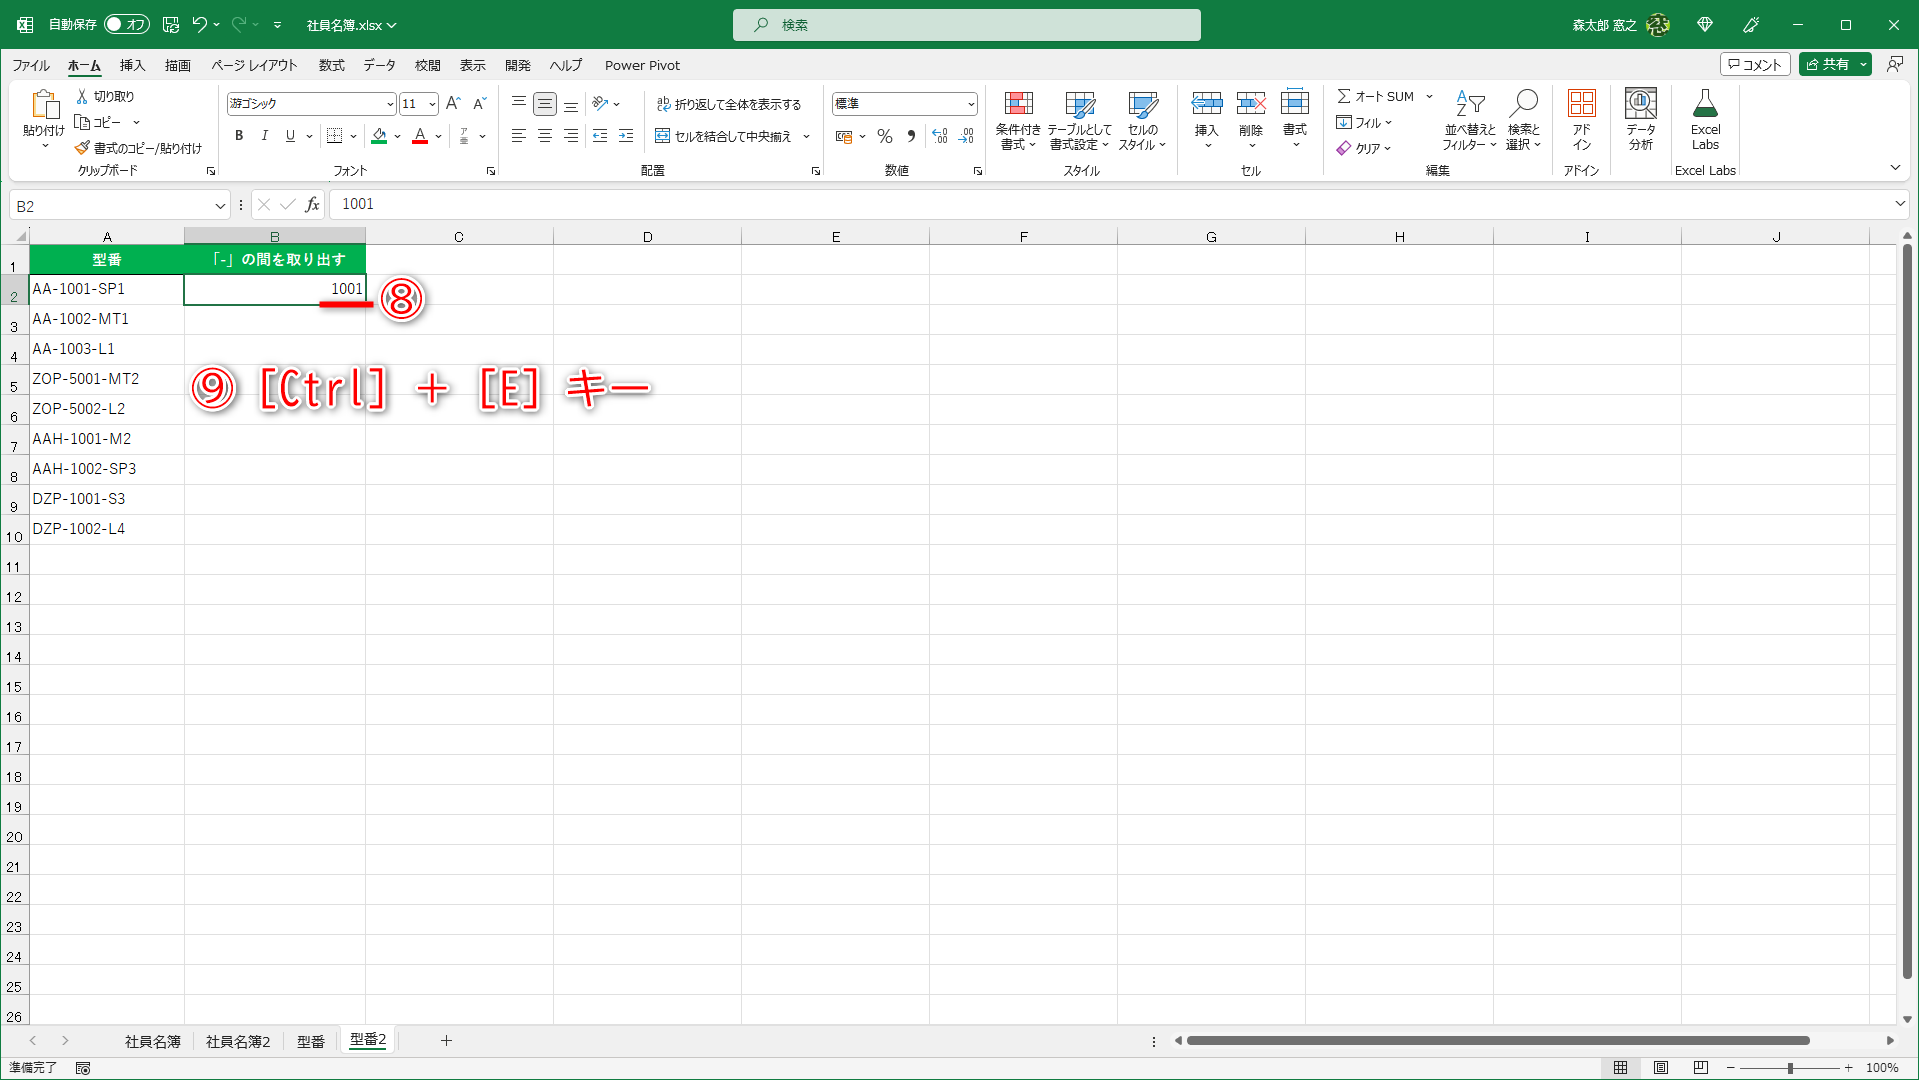Viewport: 1919px width, 1080px height.
Task: Toggle align left
Action: [x=519, y=136]
